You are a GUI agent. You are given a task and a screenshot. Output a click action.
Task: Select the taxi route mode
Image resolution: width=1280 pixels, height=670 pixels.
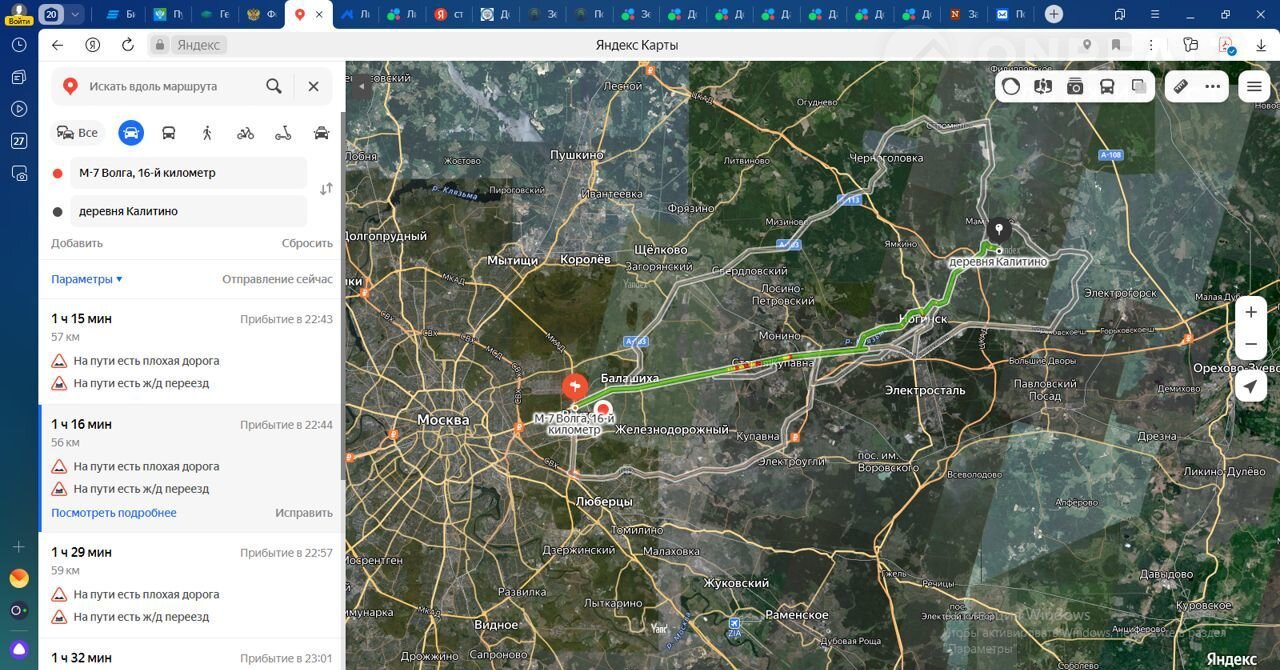(321, 133)
